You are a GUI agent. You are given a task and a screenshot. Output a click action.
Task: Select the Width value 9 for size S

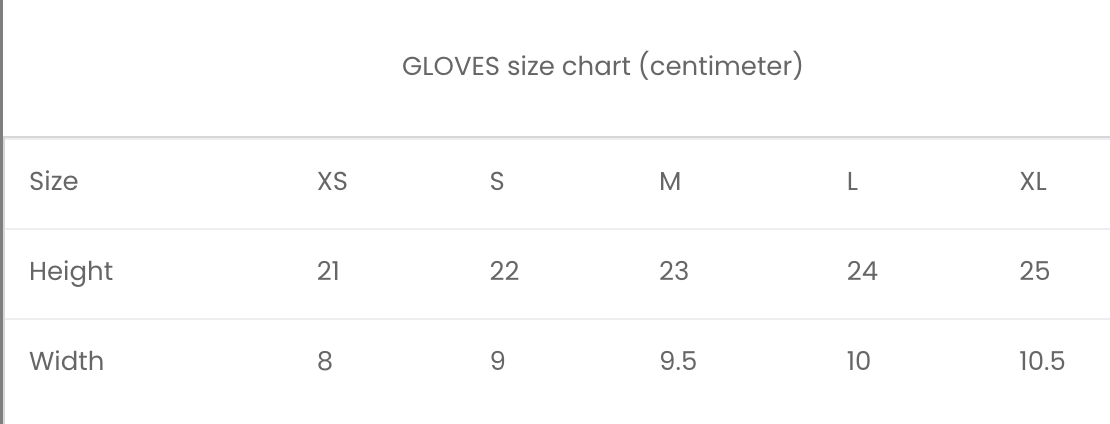(x=497, y=361)
